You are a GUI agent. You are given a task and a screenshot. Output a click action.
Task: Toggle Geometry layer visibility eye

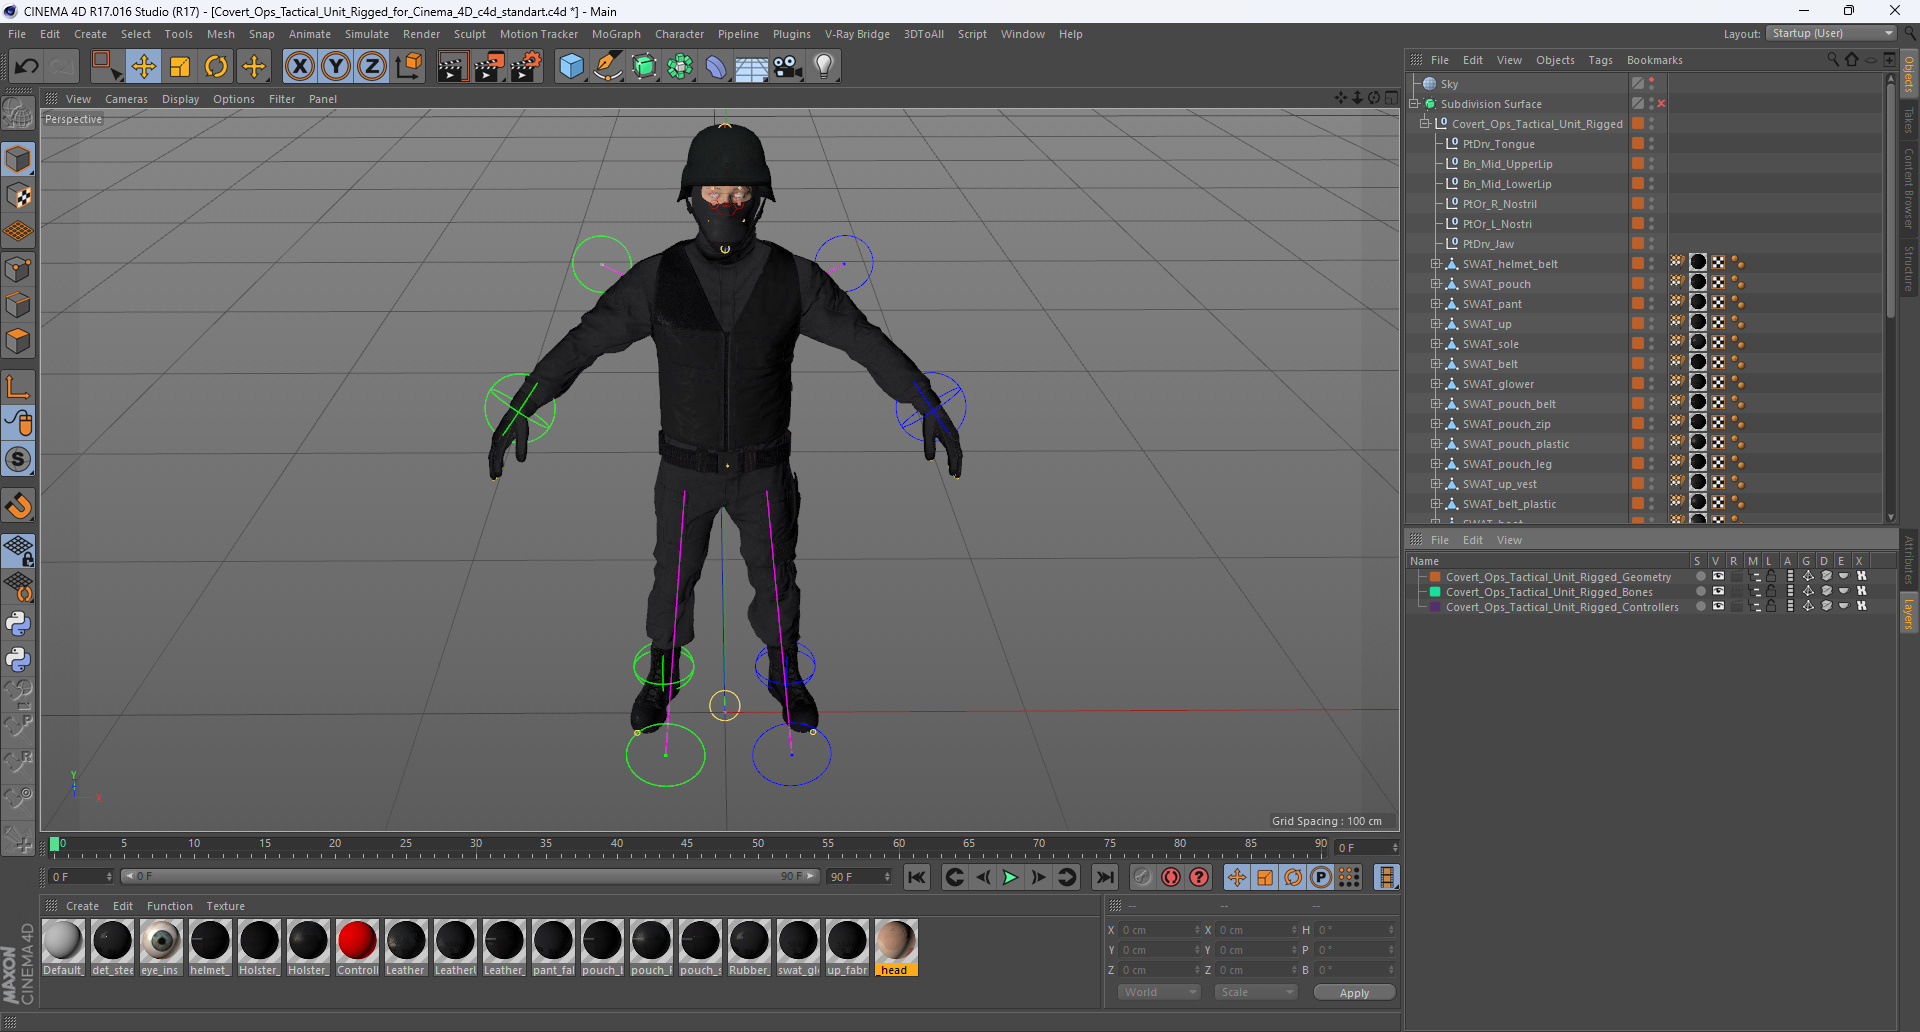[x=1718, y=577]
